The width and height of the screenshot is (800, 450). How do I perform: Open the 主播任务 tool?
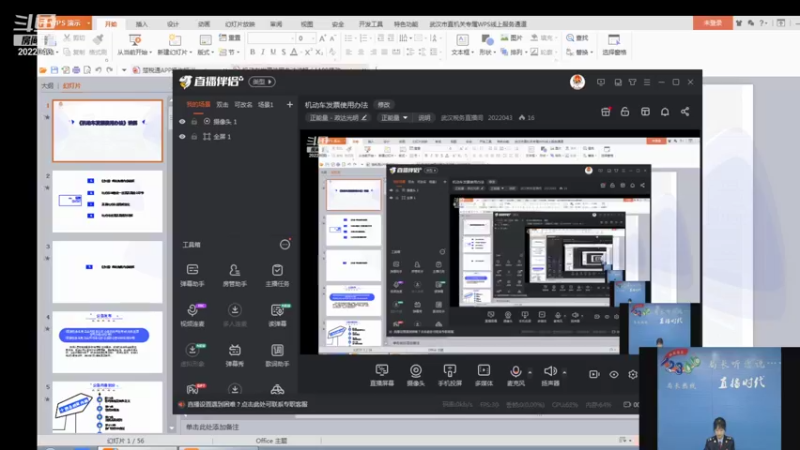(277, 274)
